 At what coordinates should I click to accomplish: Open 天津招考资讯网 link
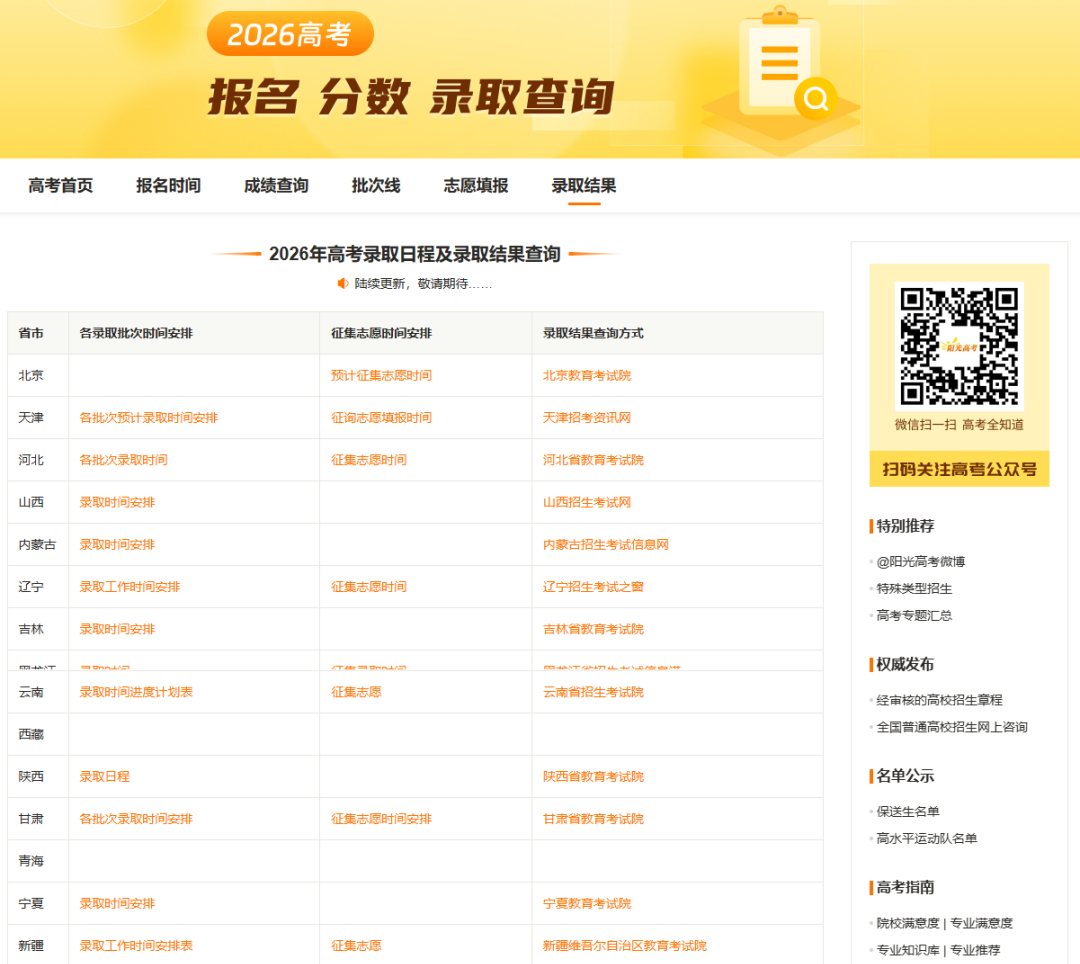pyautogui.click(x=587, y=417)
